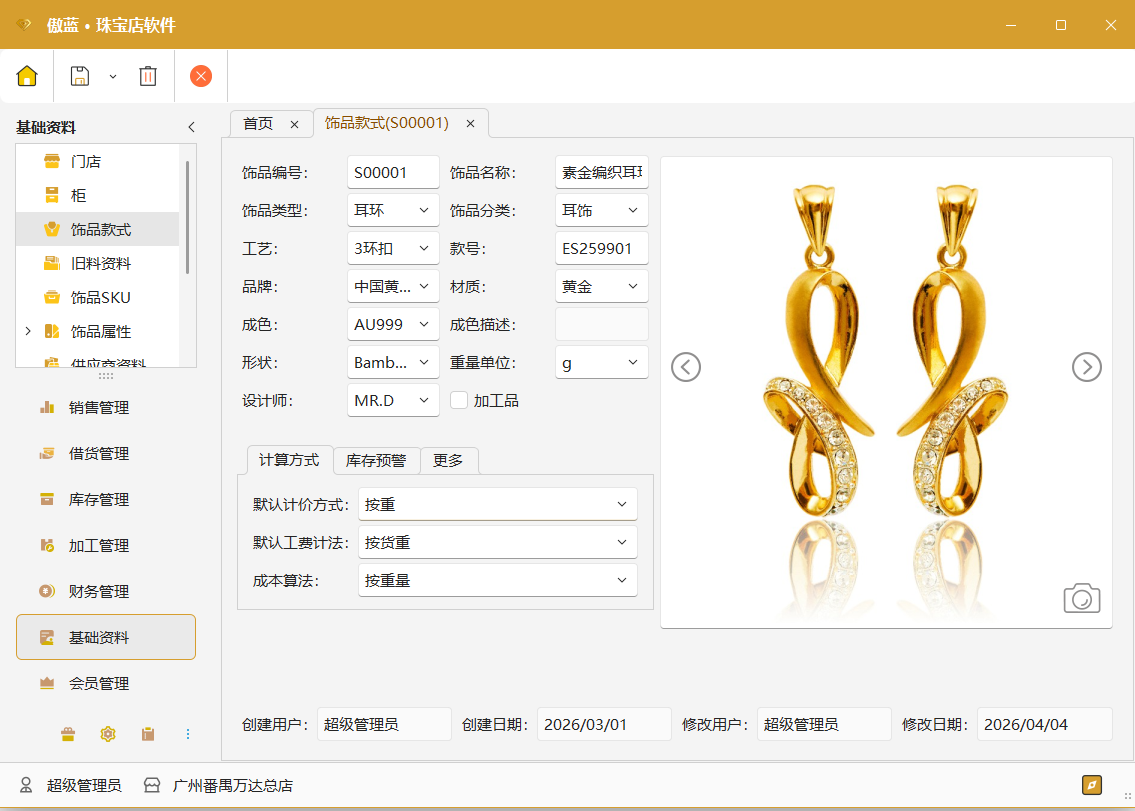Click the gift box icon at sidebar bottom
This screenshot has width=1135, height=811.
68,734
